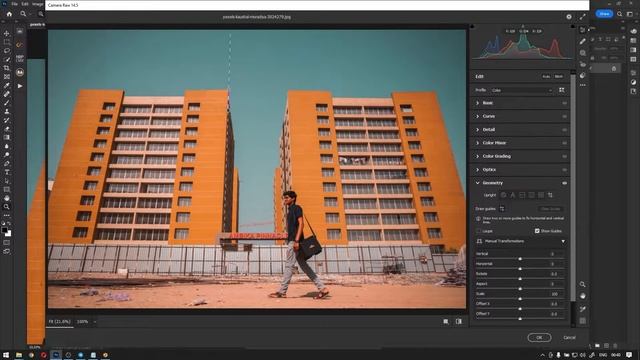Toggle the Camera Raw grid overlay icon

582,321
